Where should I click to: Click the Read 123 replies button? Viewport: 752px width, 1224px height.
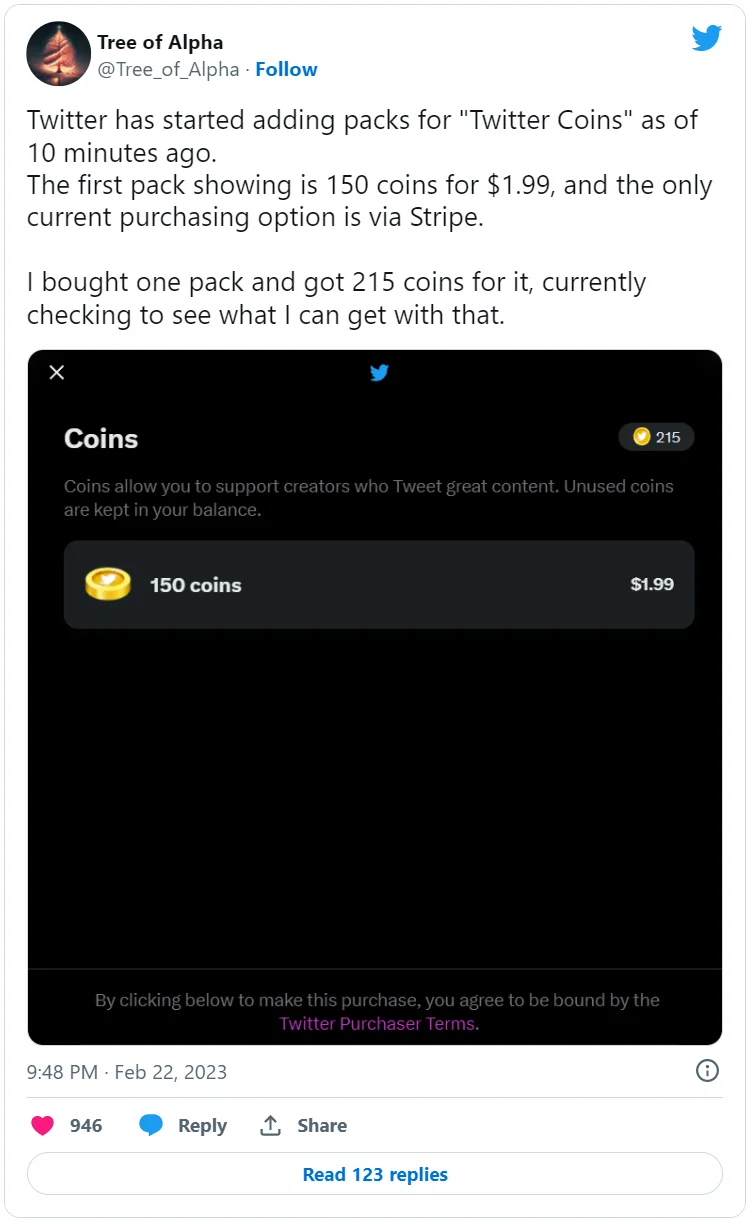(375, 1174)
